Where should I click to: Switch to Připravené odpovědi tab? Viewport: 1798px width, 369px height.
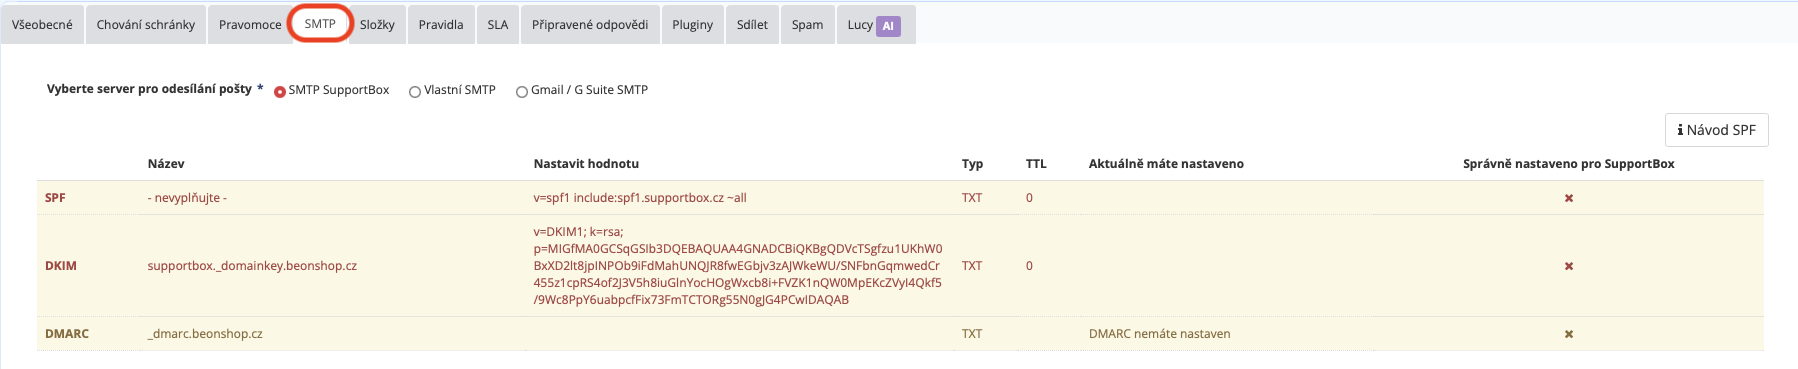pos(590,25)
